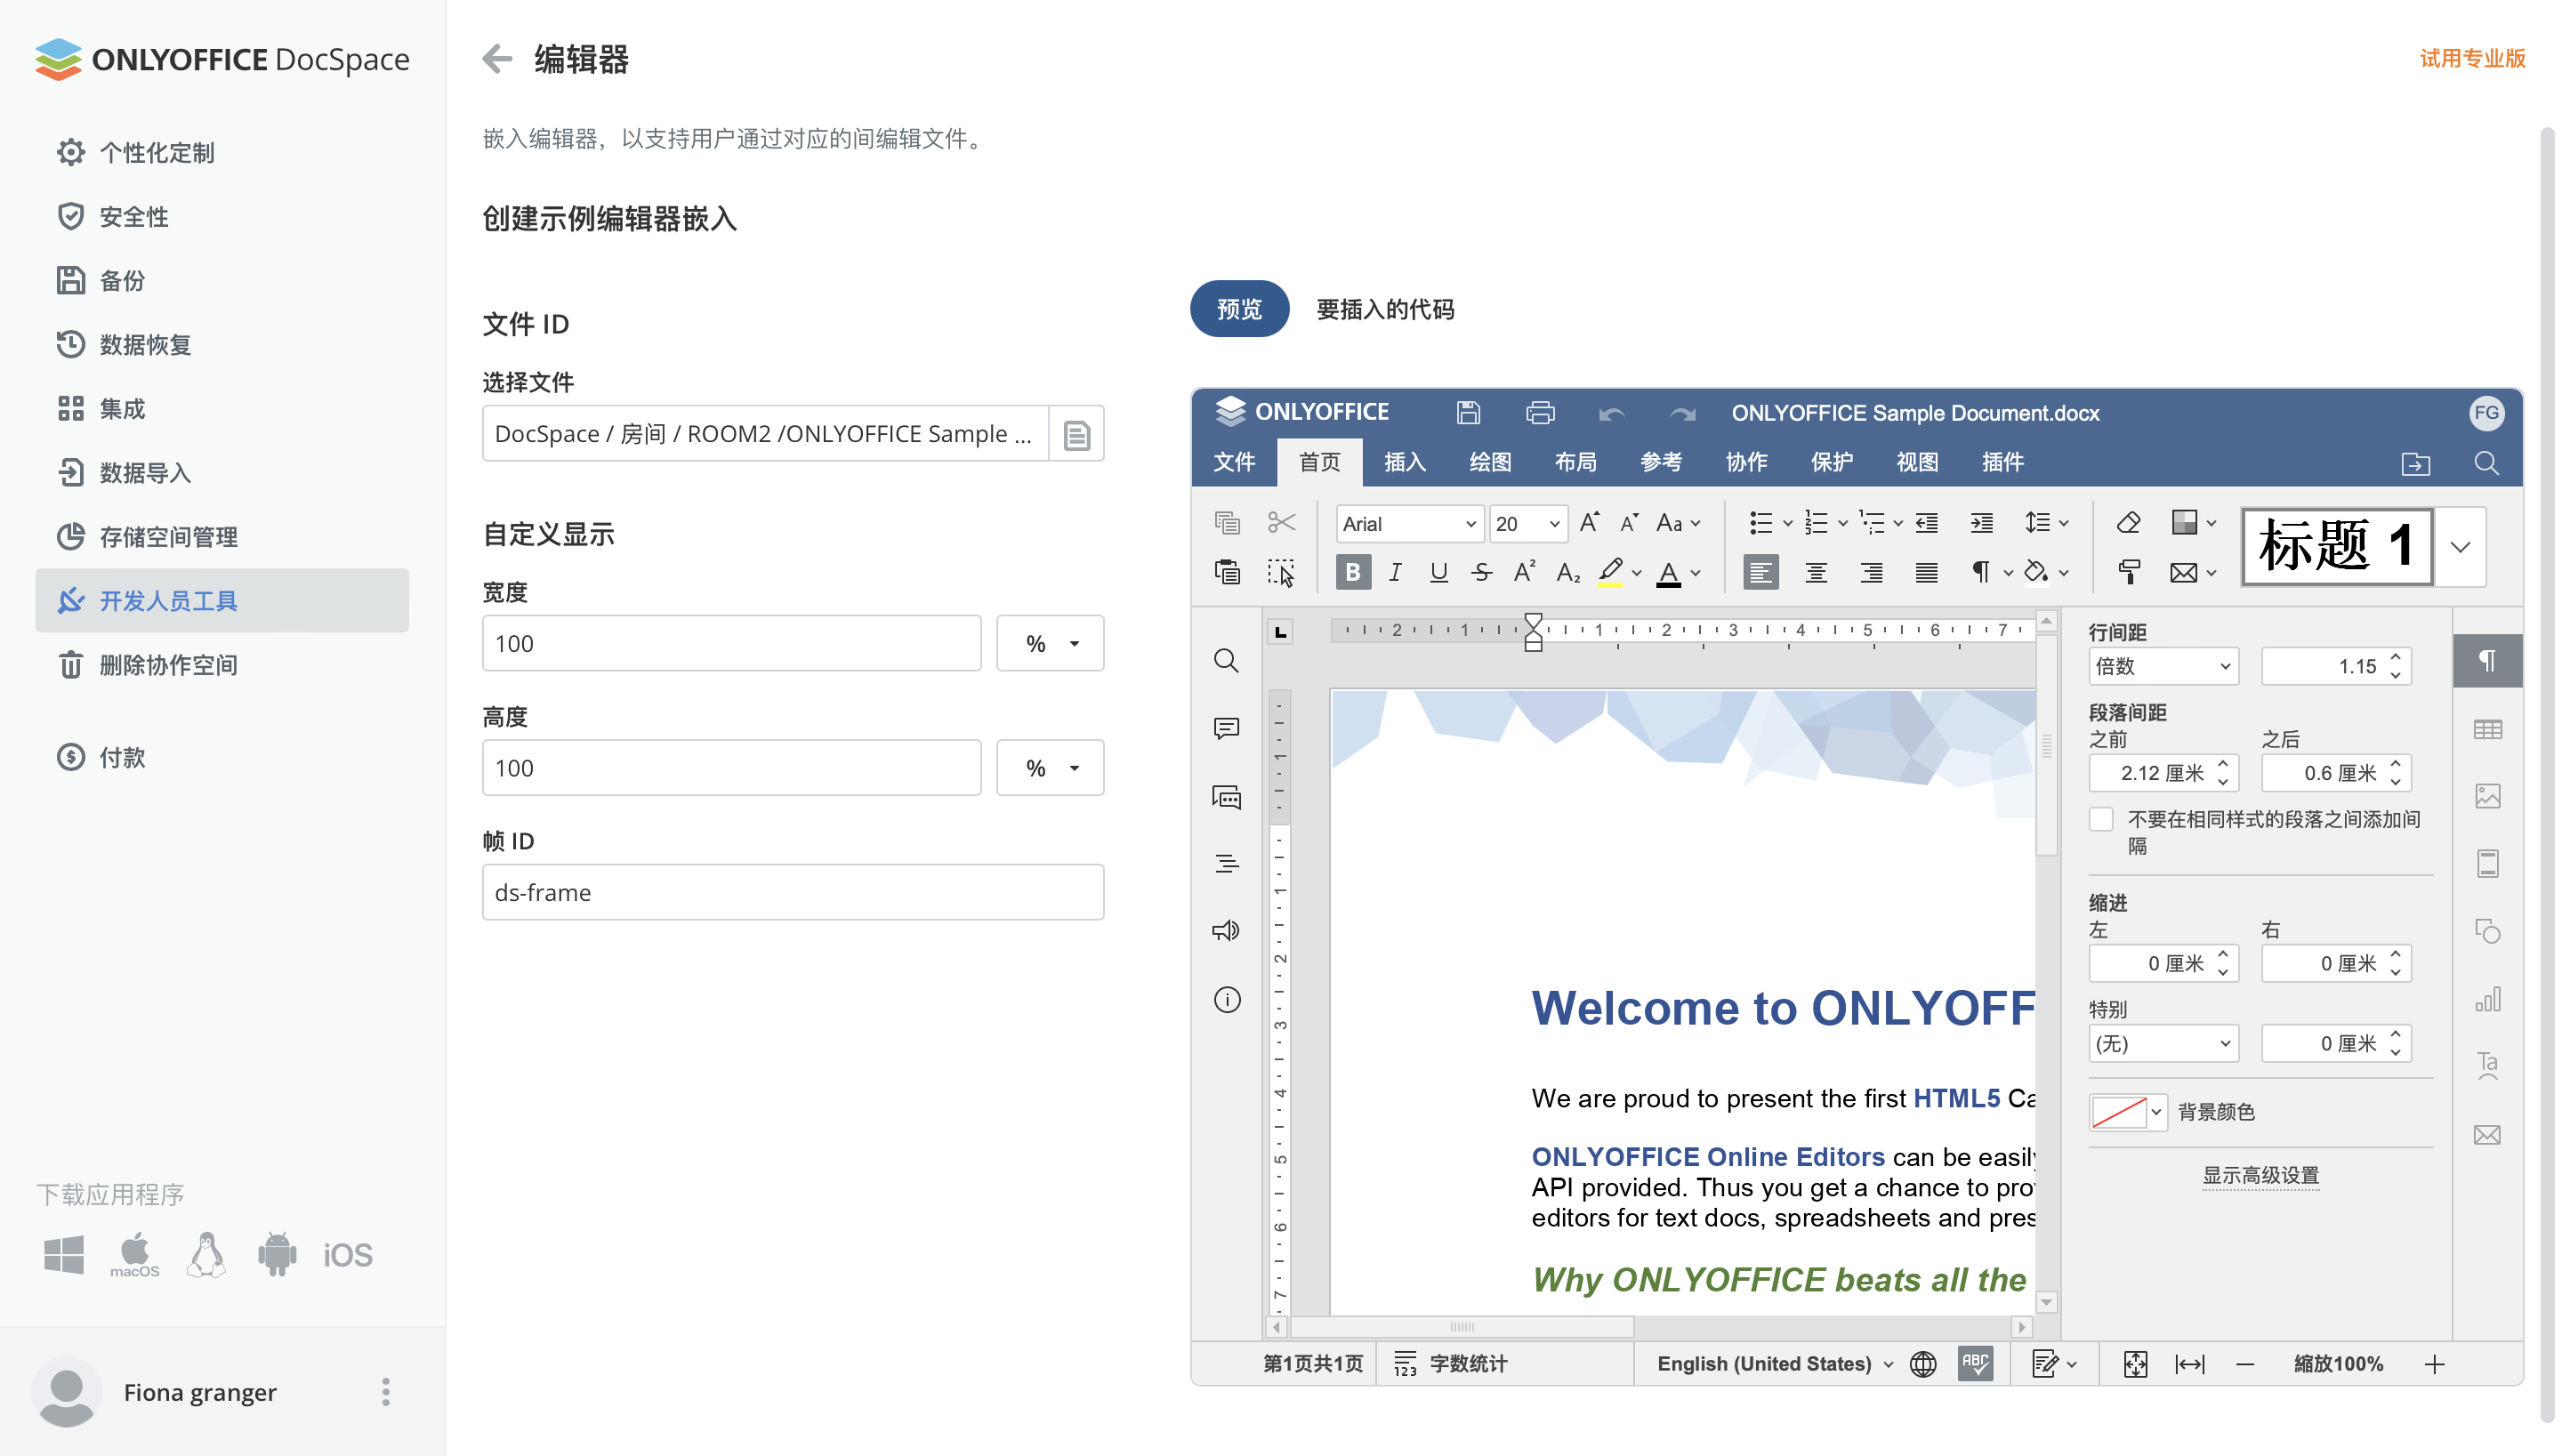Open the width percent unit dropdown
Screen dimensions: 2562x1456
pyautogui.click(x=1049, y=643)
